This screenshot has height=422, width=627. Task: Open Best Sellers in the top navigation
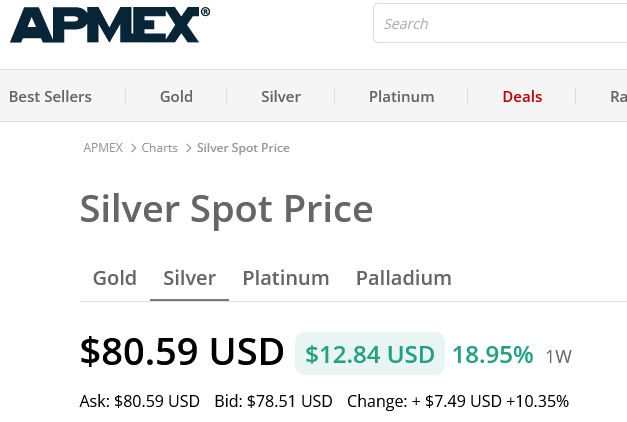coord(50,97)
